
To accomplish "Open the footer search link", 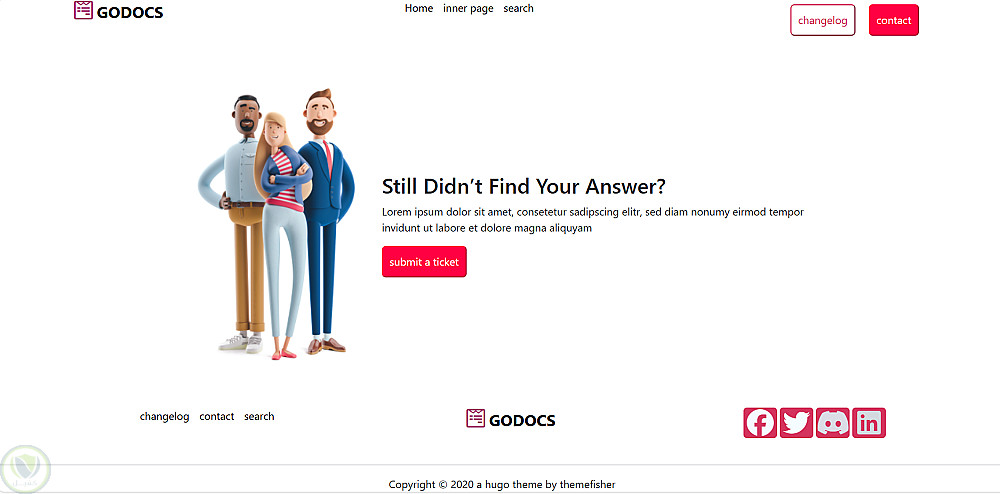I will (259, 416).
